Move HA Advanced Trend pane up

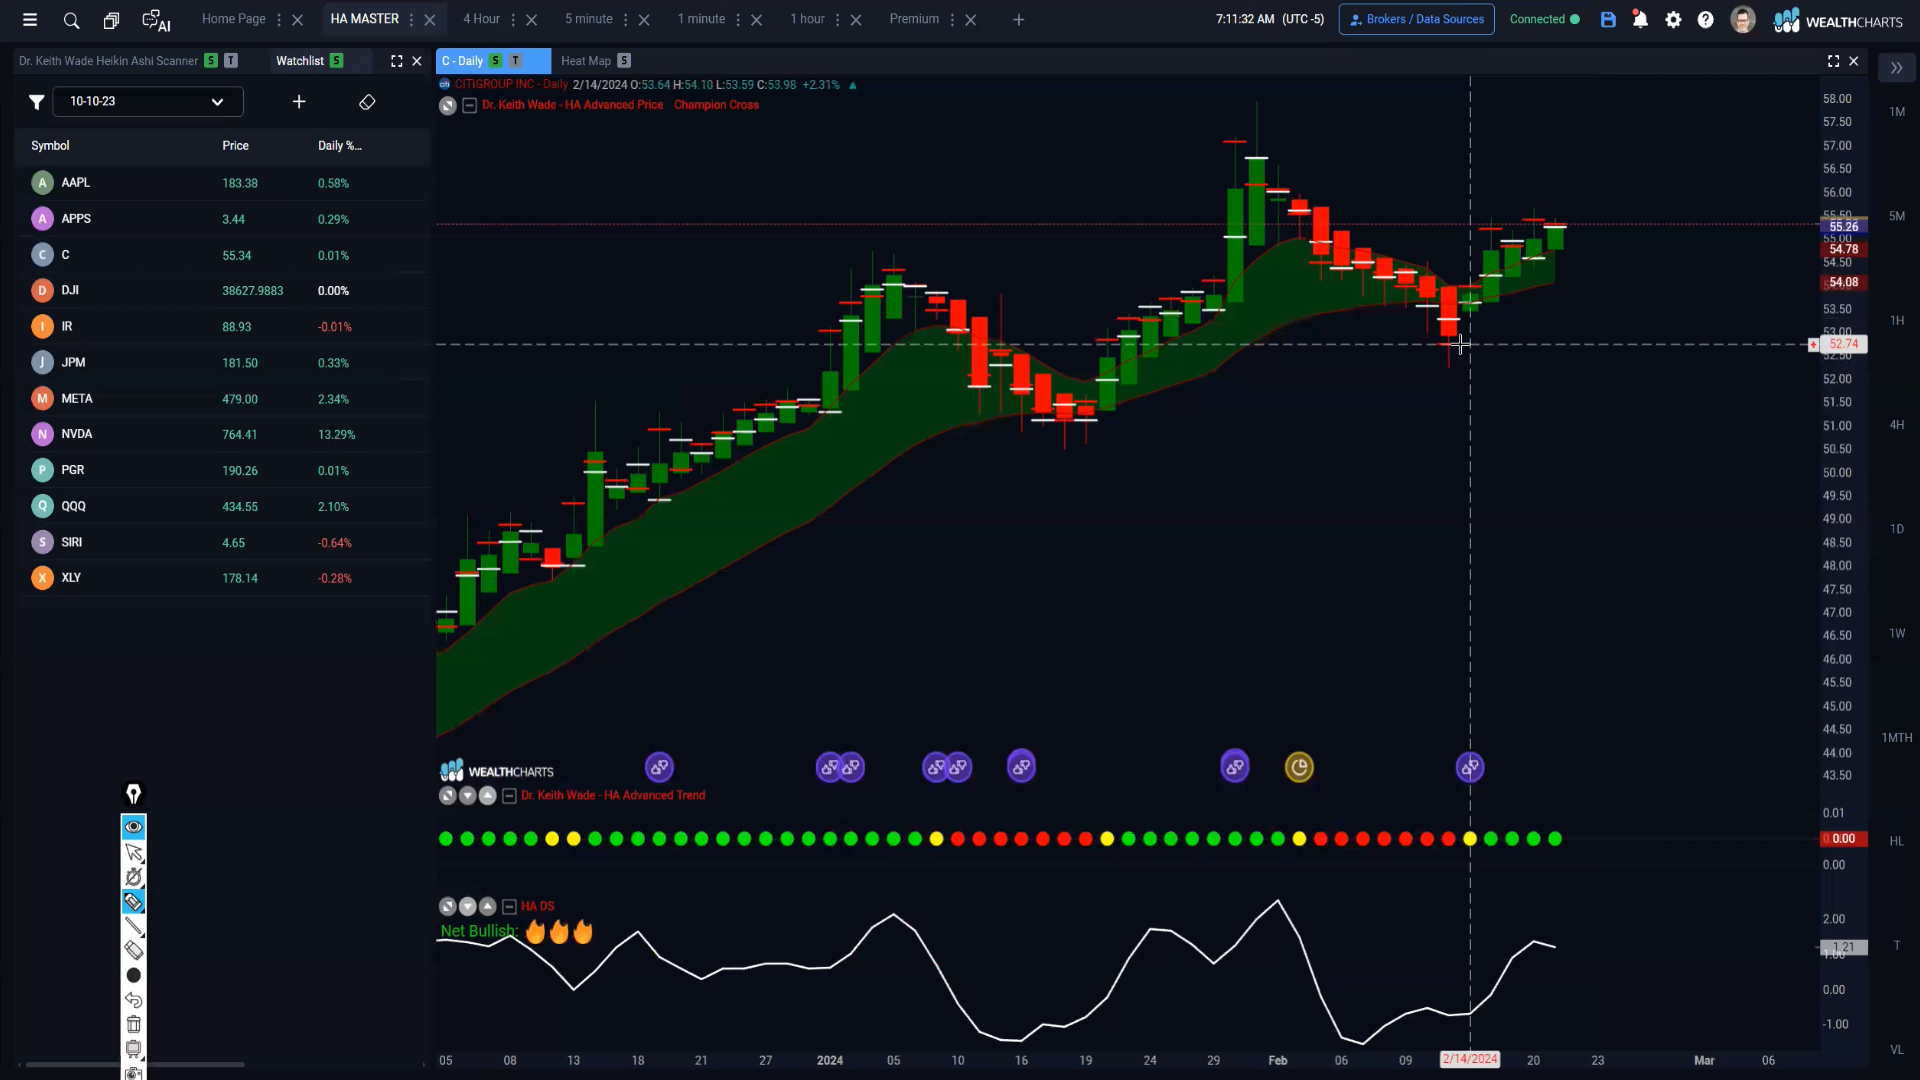[487, 796]
